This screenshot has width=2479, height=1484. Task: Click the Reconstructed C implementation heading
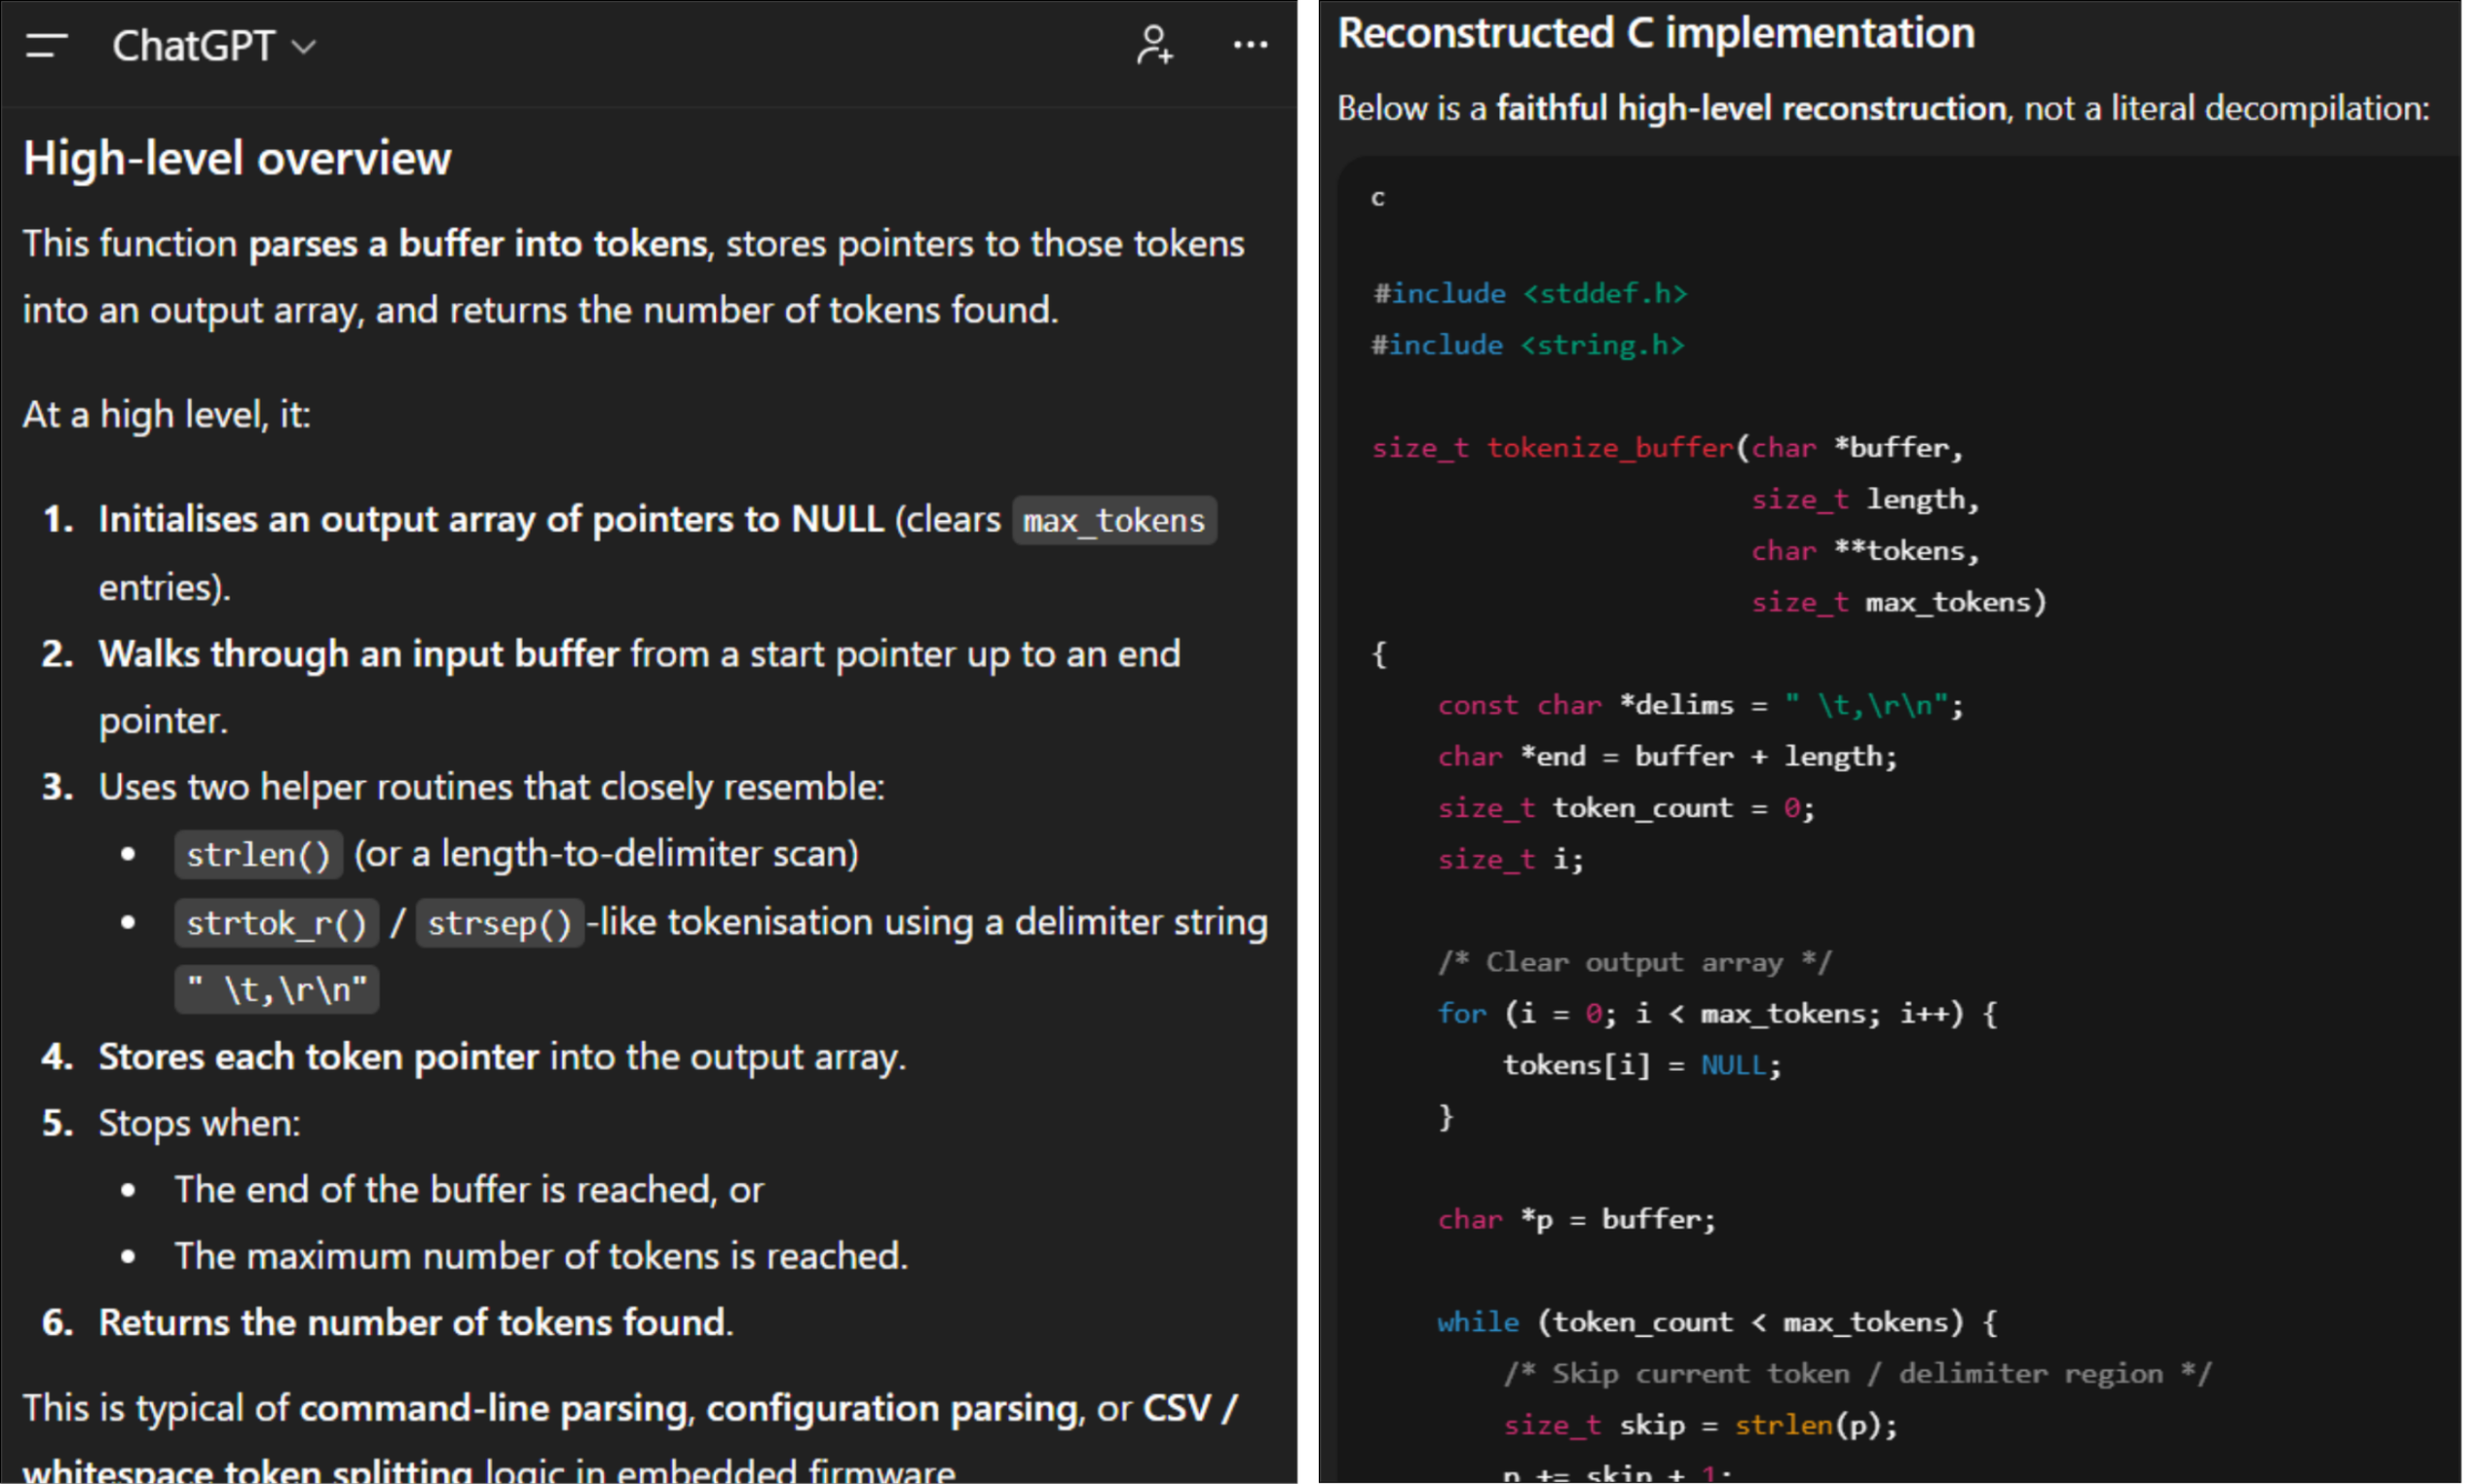[1655, 34]
